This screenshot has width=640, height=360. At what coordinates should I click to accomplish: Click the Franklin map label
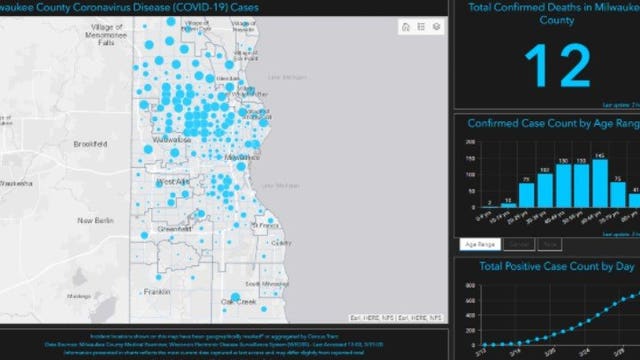pos(157,292)
